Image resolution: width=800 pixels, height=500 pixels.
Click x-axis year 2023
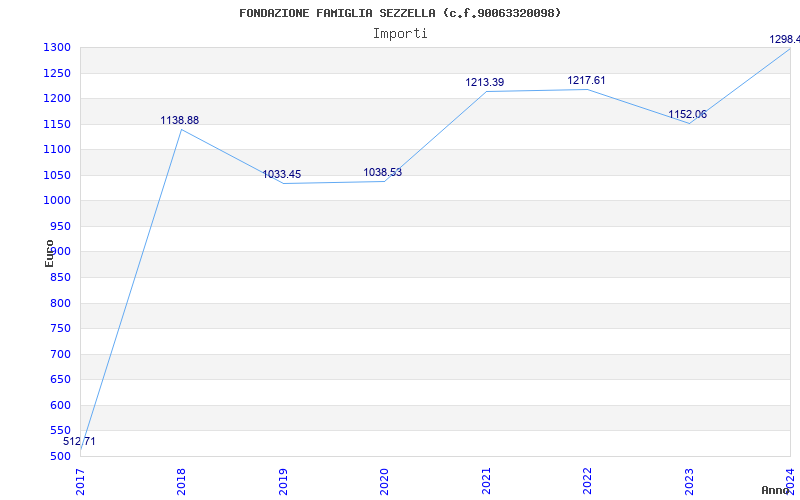[689, 482]
